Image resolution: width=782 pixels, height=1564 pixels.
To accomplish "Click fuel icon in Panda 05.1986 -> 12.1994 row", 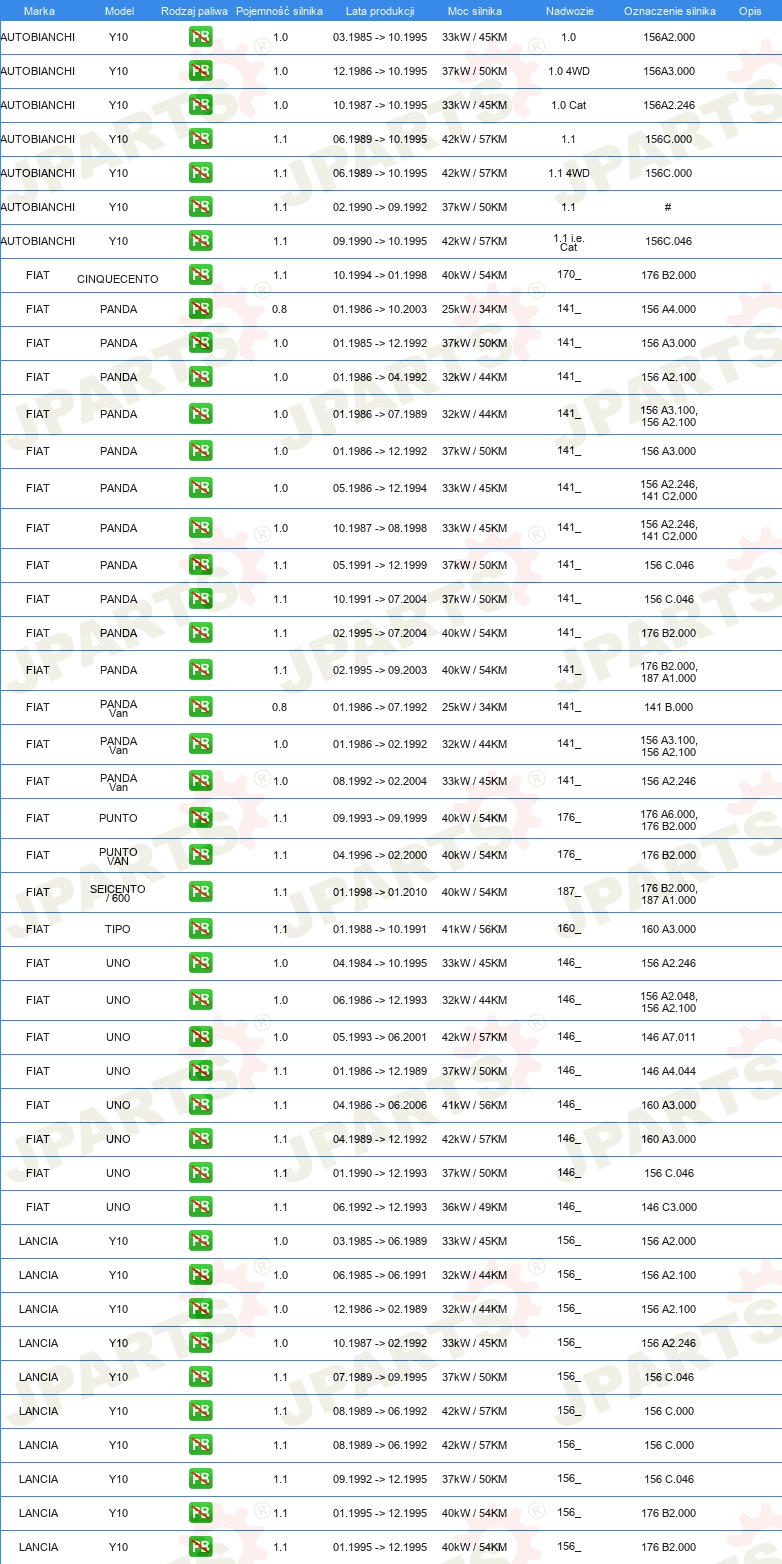I will coord(200,488).
